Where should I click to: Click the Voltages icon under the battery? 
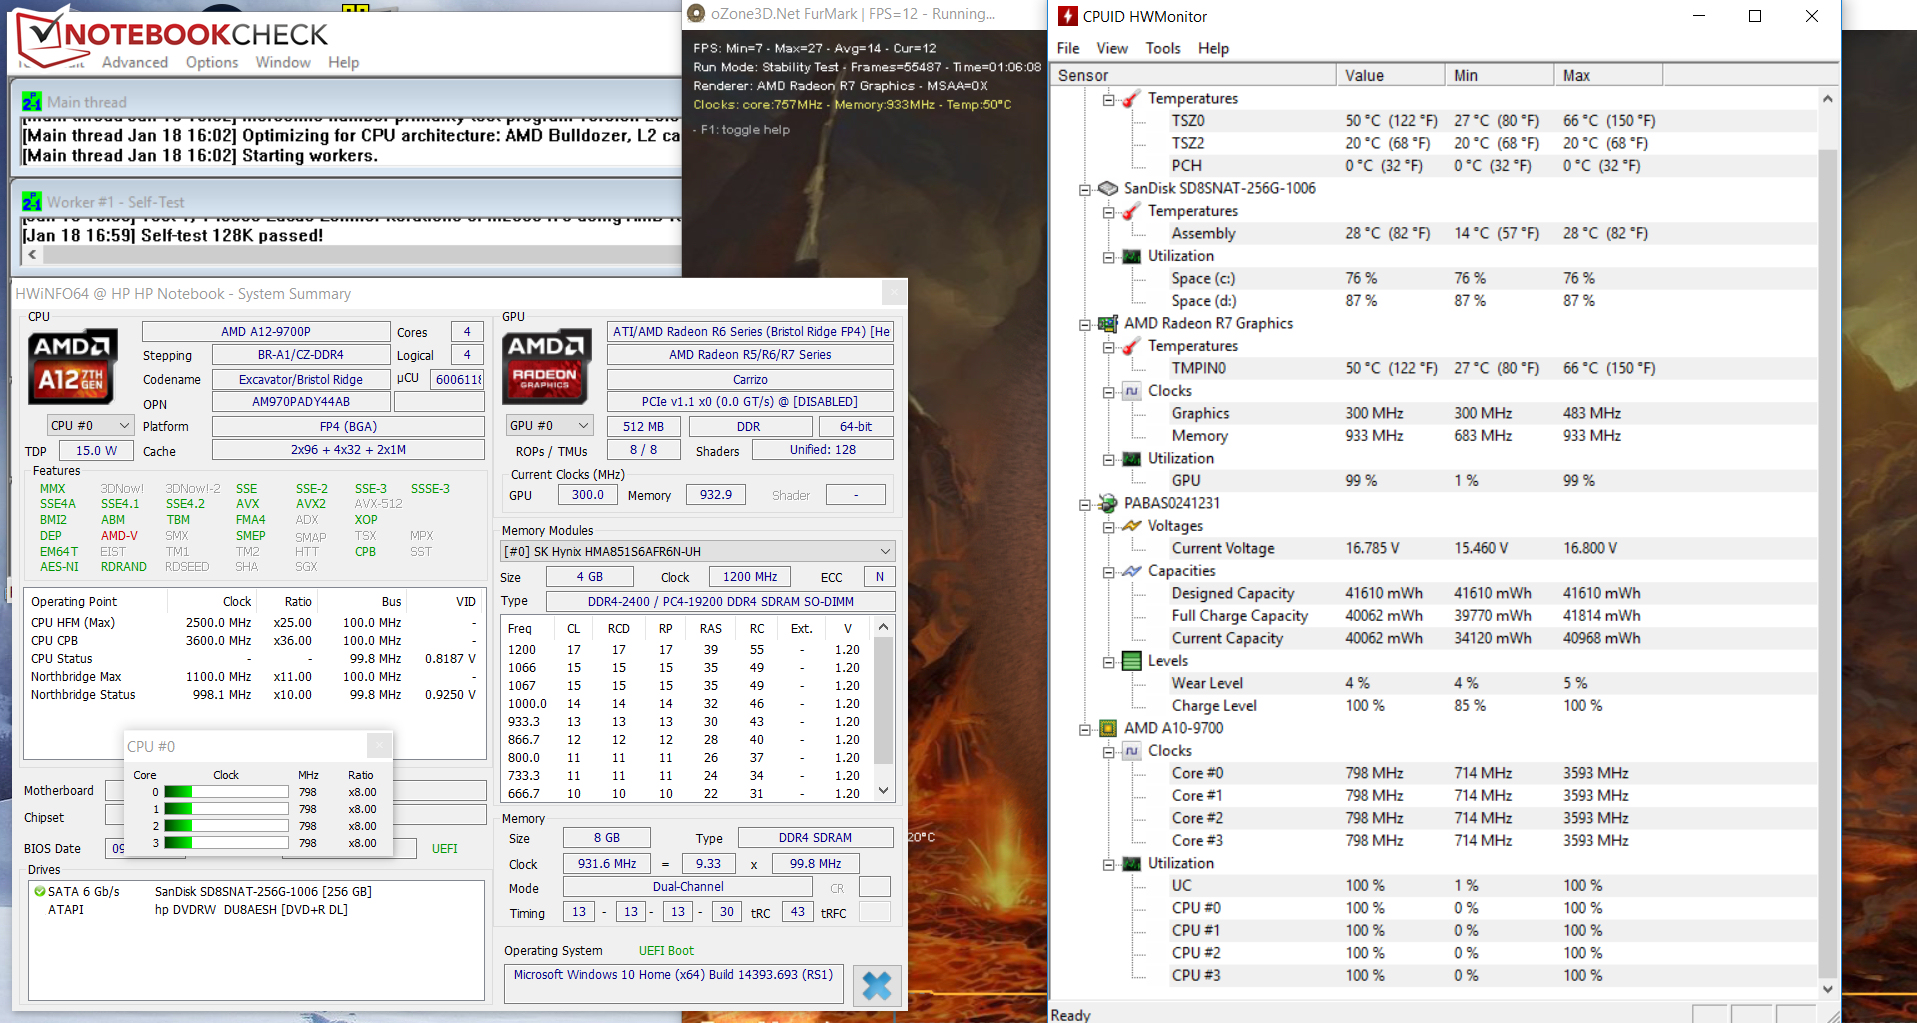(1132, 526)
